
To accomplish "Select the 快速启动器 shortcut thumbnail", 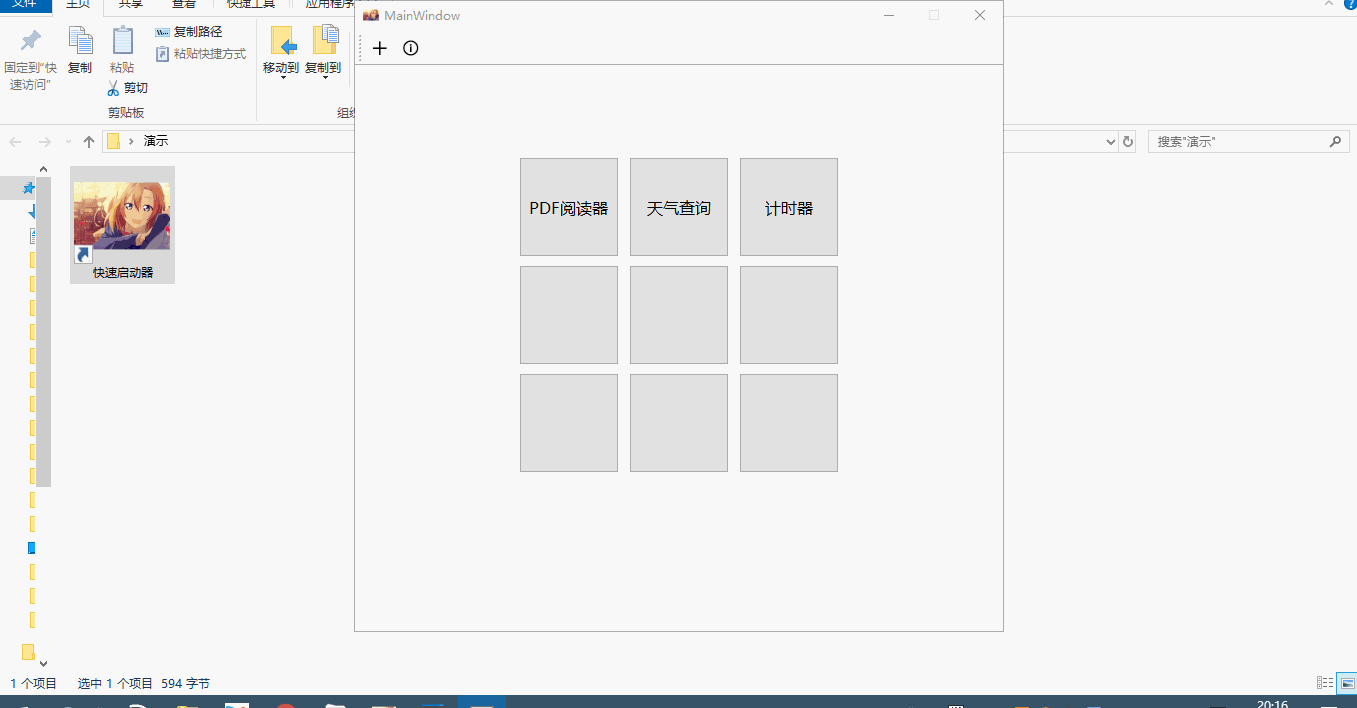I will point(122,215).
